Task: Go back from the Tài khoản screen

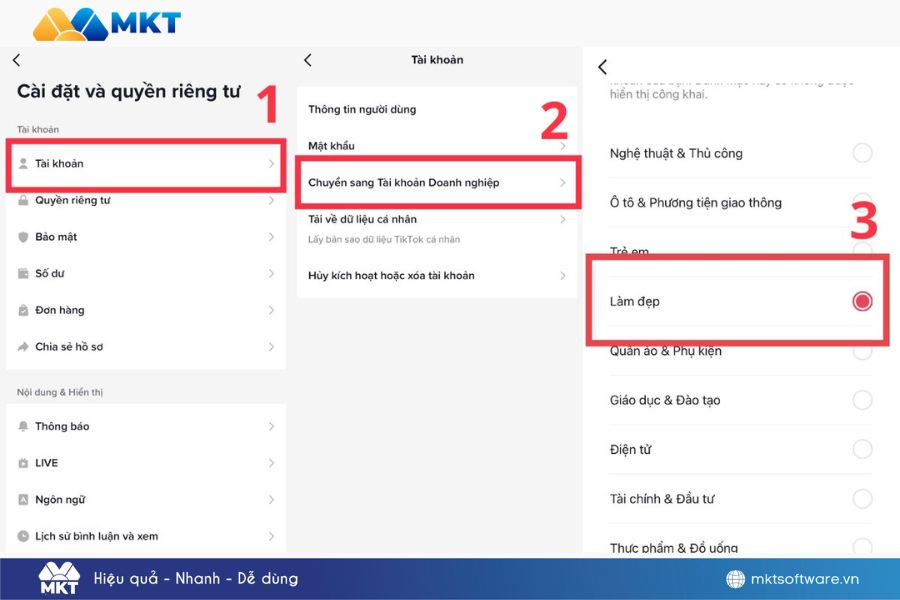Action: (x=307, y=60)
